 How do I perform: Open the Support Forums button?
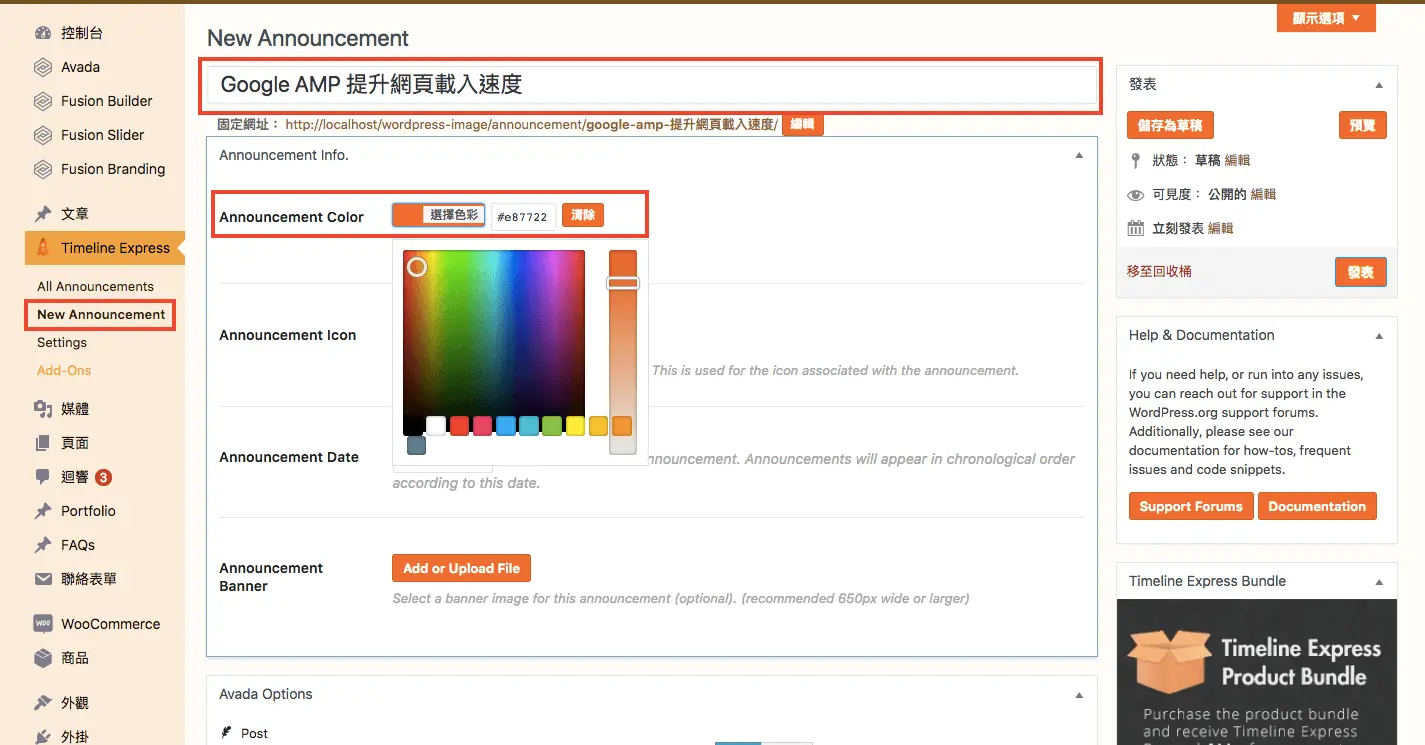coord(1190,506)
